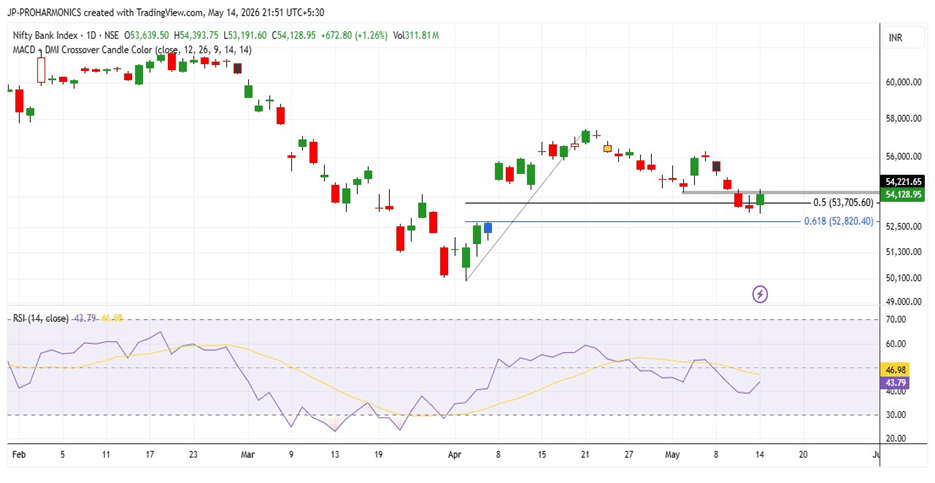This screenshot has height=483, width=935.
Task: Click the Feb date on time axis
Action: (x=18, y=454)
